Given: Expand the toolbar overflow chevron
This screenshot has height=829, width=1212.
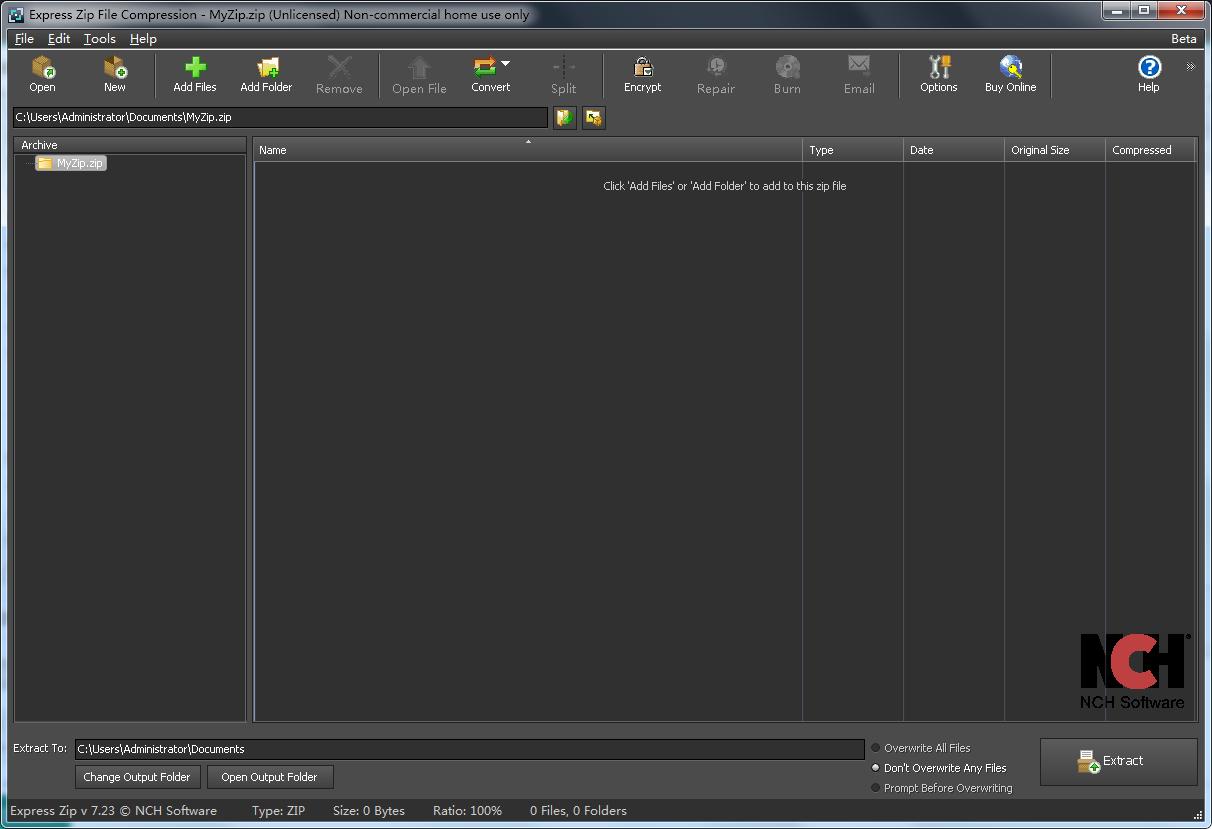Looking at the screenshot, I should tap(1190, 67).
